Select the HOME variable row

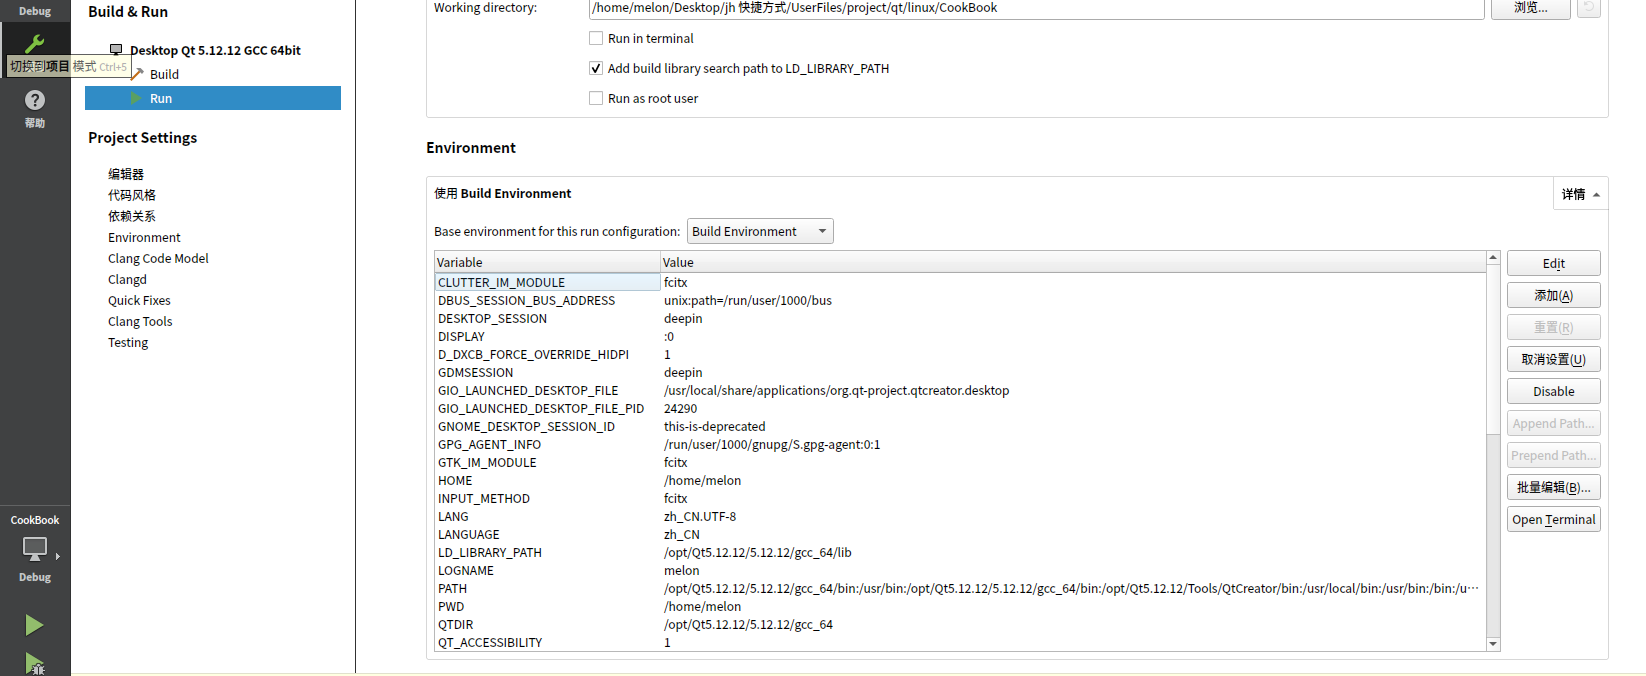click(960, 480)
